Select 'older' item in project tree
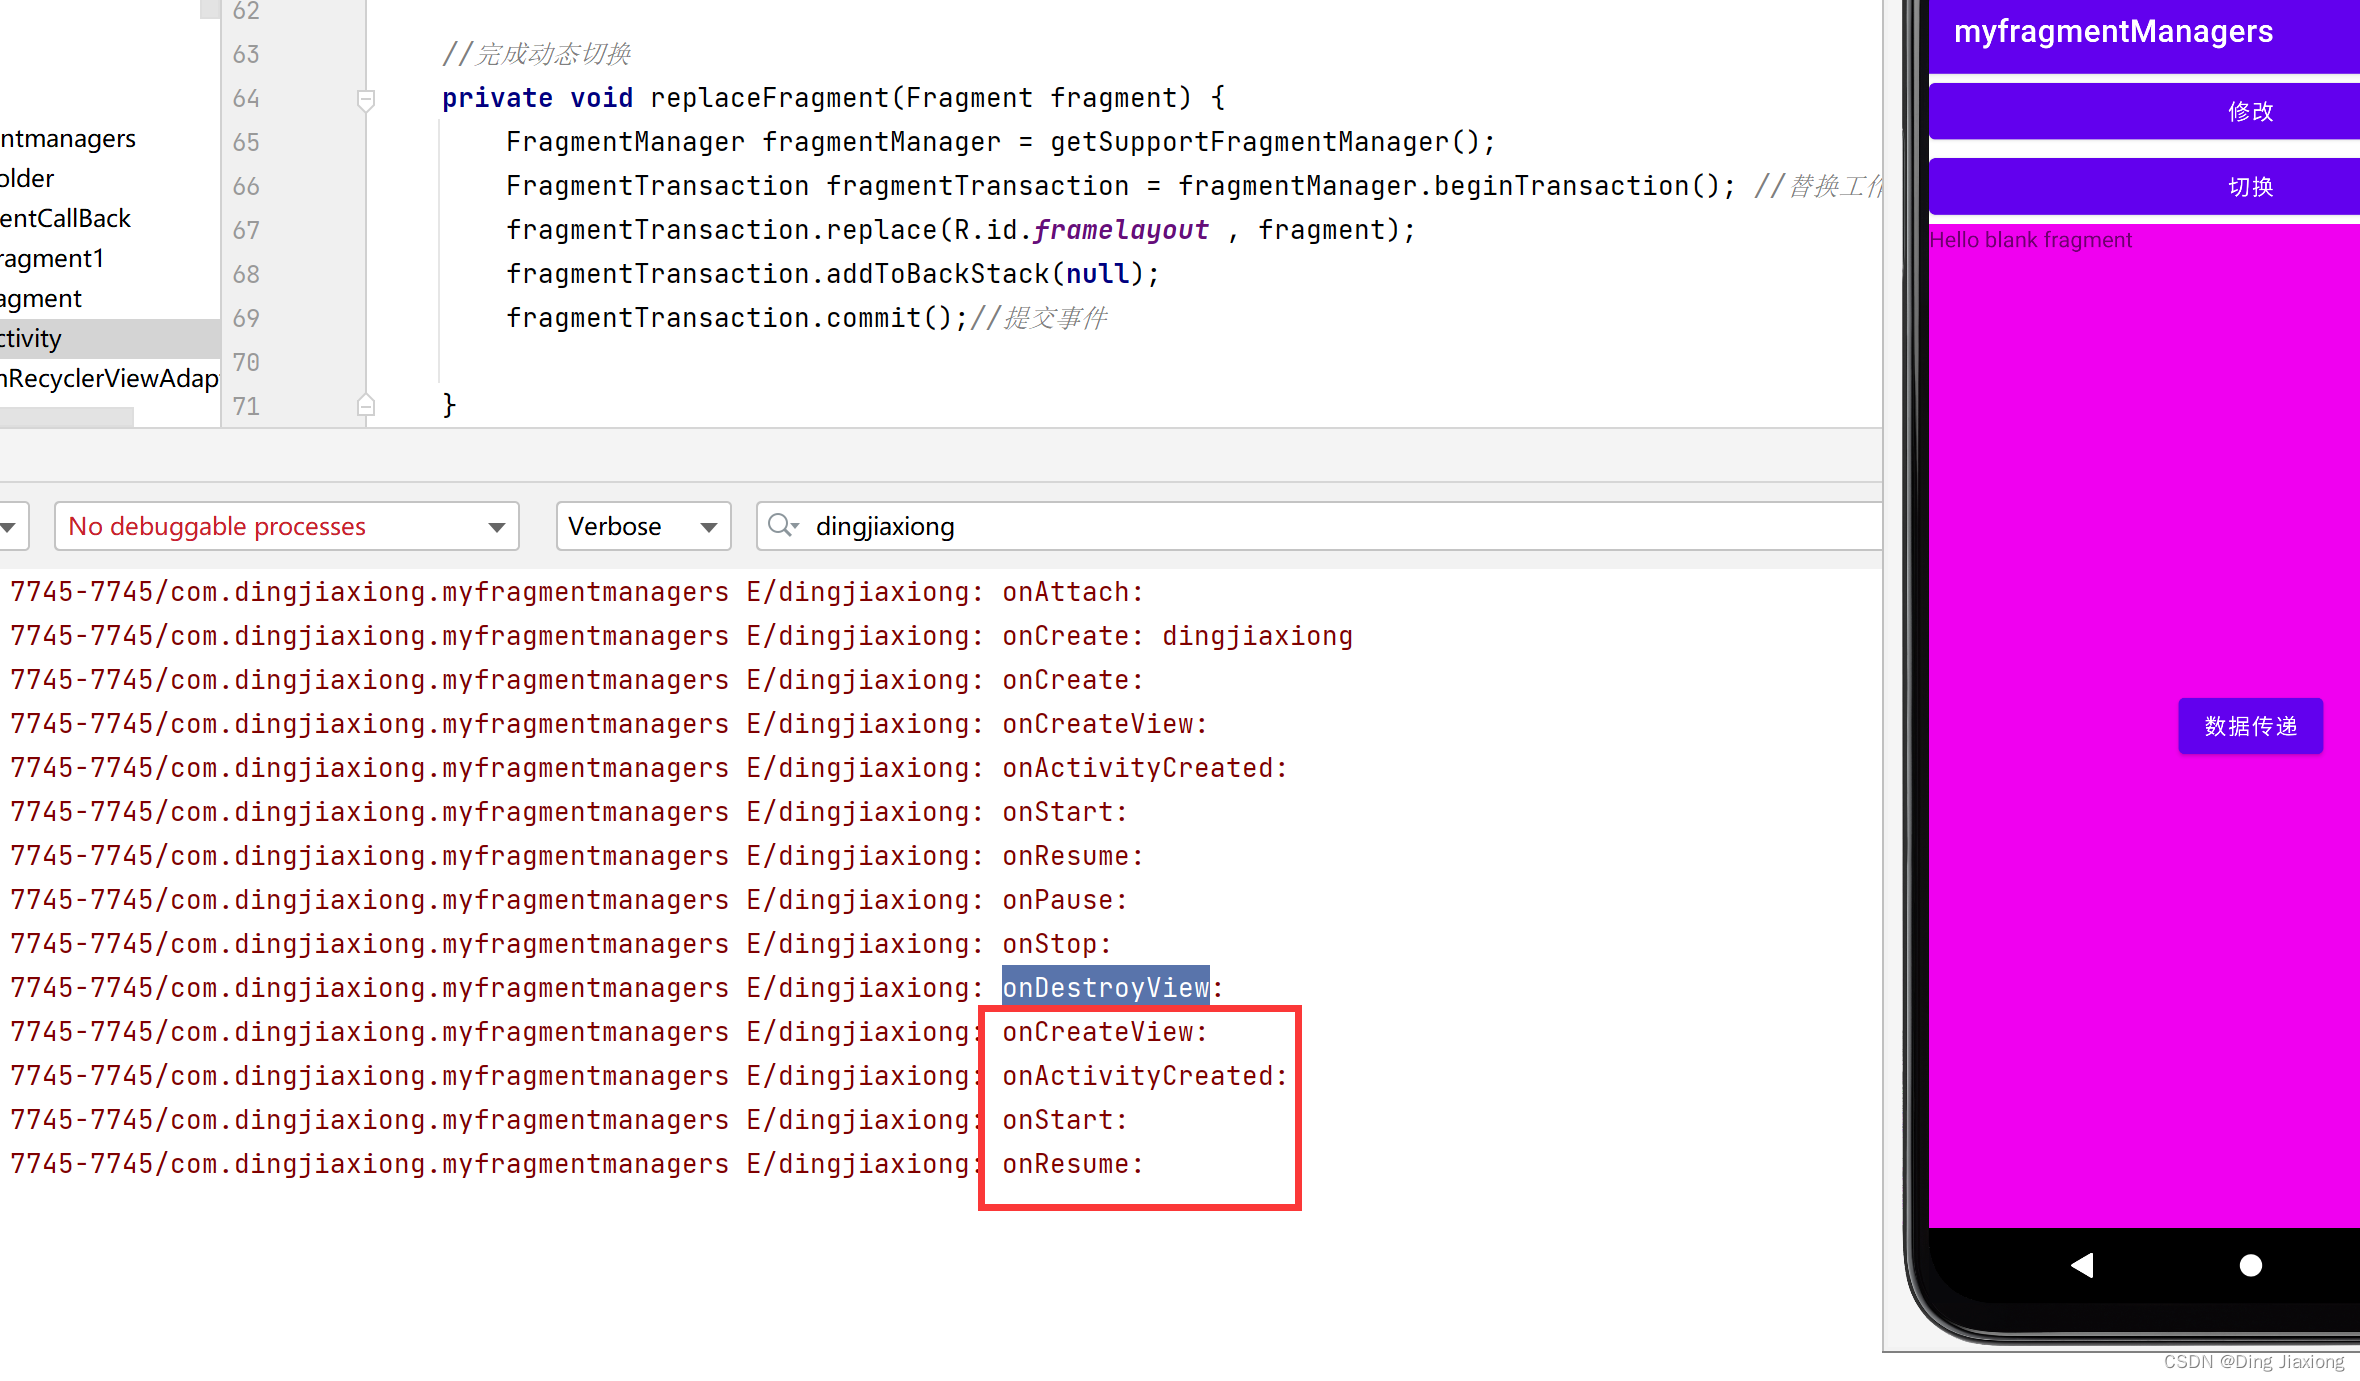Image resolution: width=2360 pixels, height=1381 pixels. 27,179
